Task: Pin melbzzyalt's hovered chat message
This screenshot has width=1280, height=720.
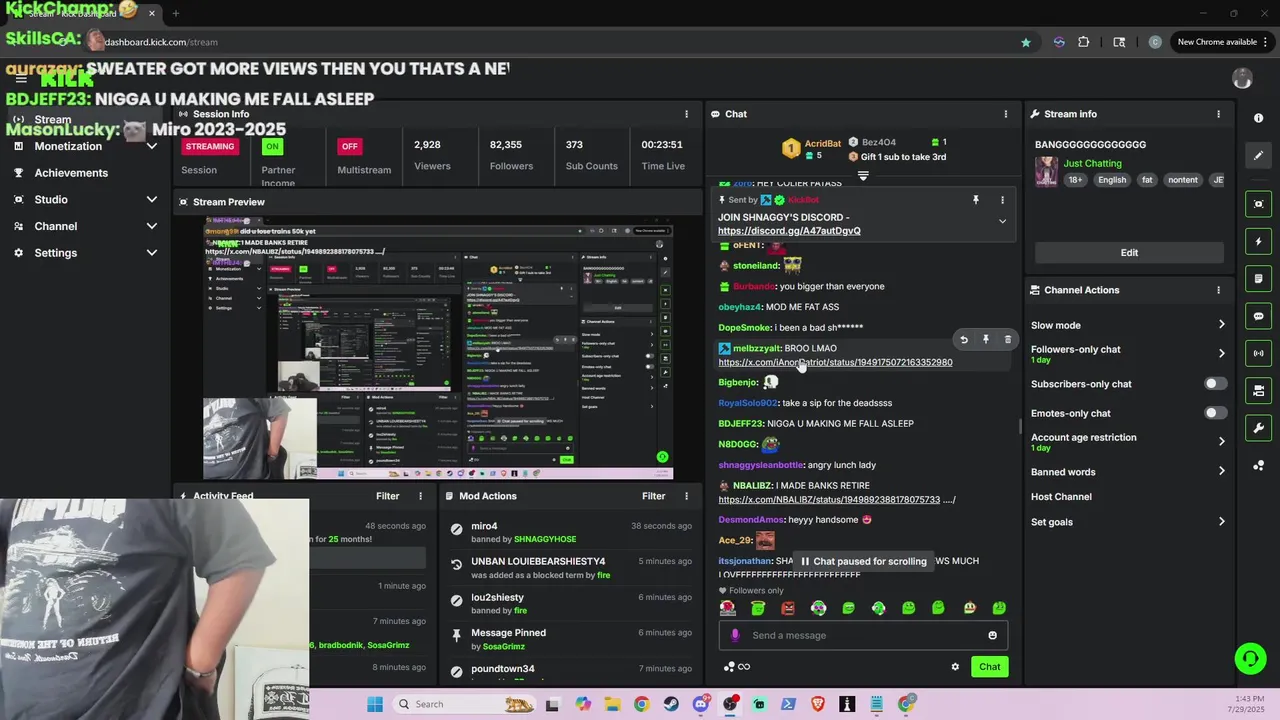Action: point(985,340)
